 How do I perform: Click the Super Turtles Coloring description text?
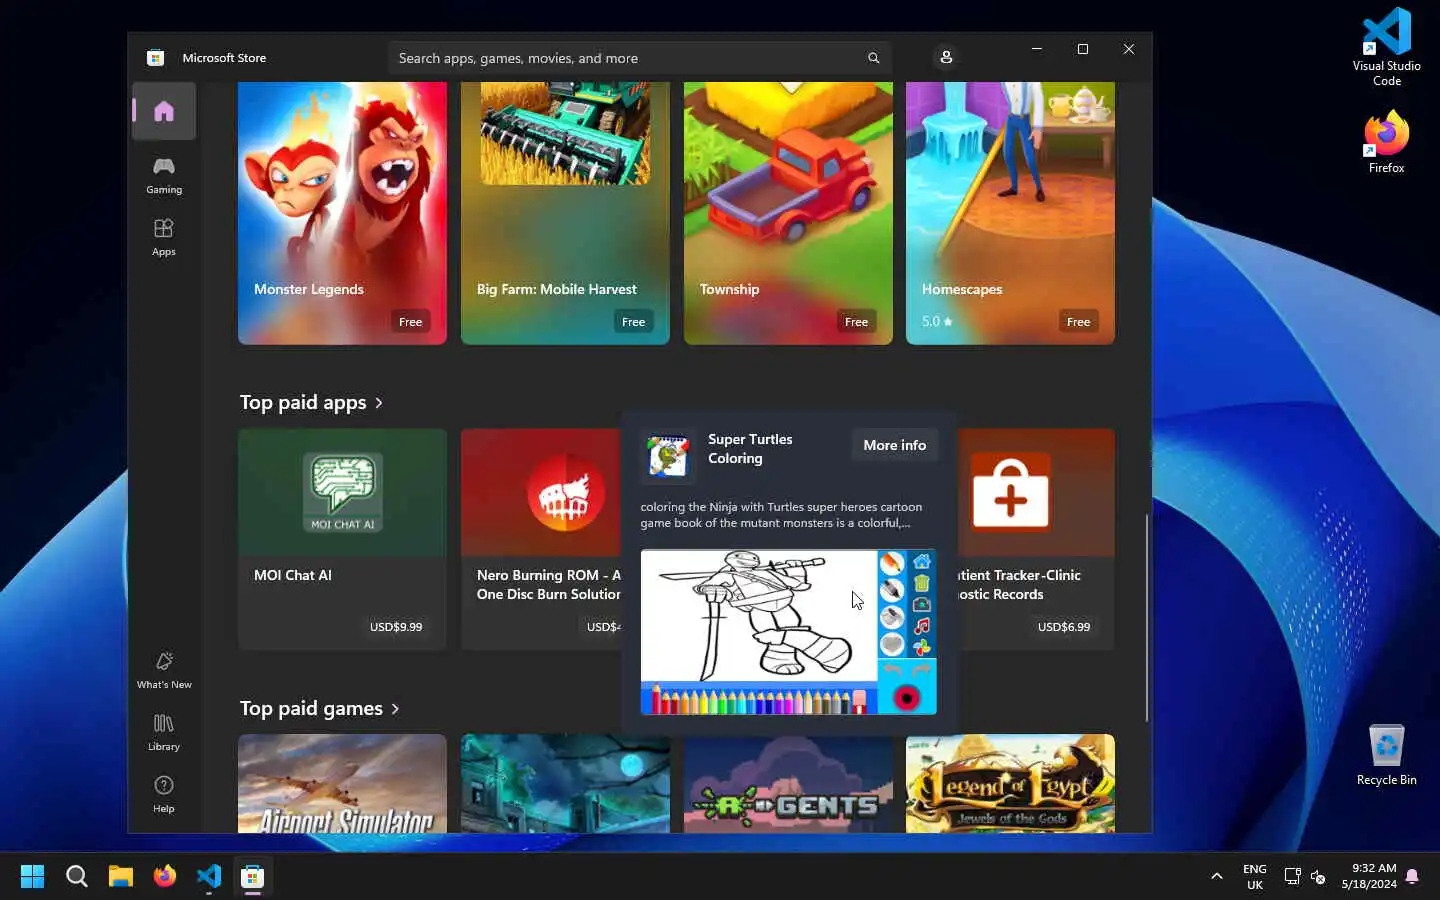tap(781, 515)
